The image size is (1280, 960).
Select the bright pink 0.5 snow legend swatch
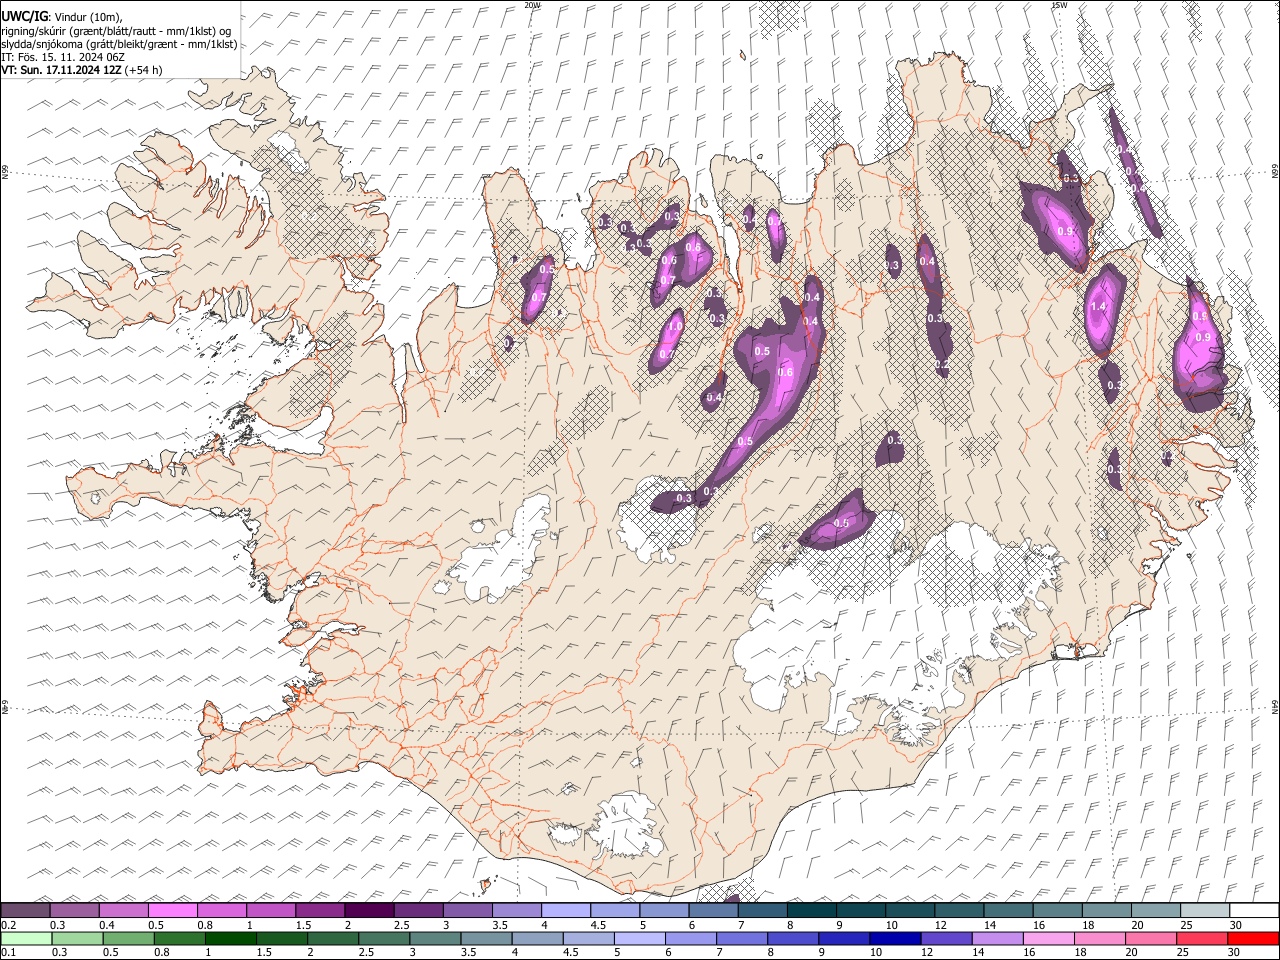pyautogui.click(x=172, y=910)
